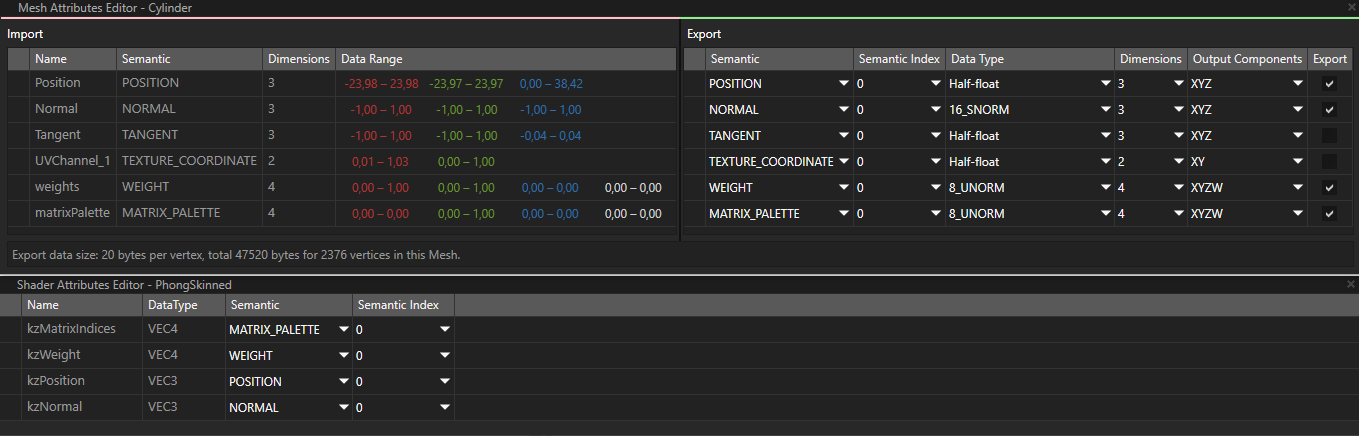This screenshot has height=436, width=1359.
Task: Open Semantic Index dropdown for export TANGENT
Action: click(900, 136)
